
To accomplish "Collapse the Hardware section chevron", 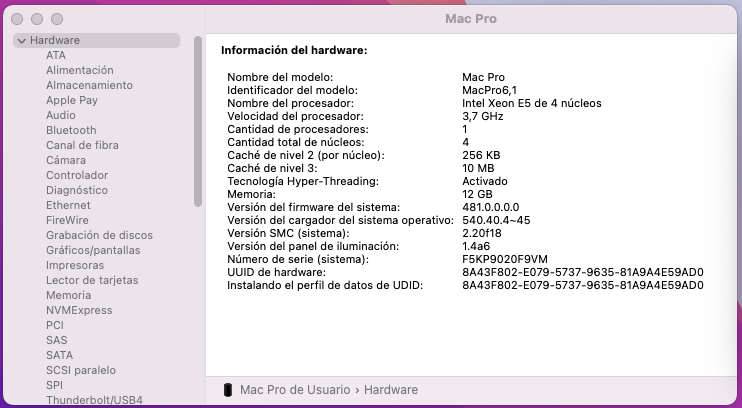I will point(21,41).
